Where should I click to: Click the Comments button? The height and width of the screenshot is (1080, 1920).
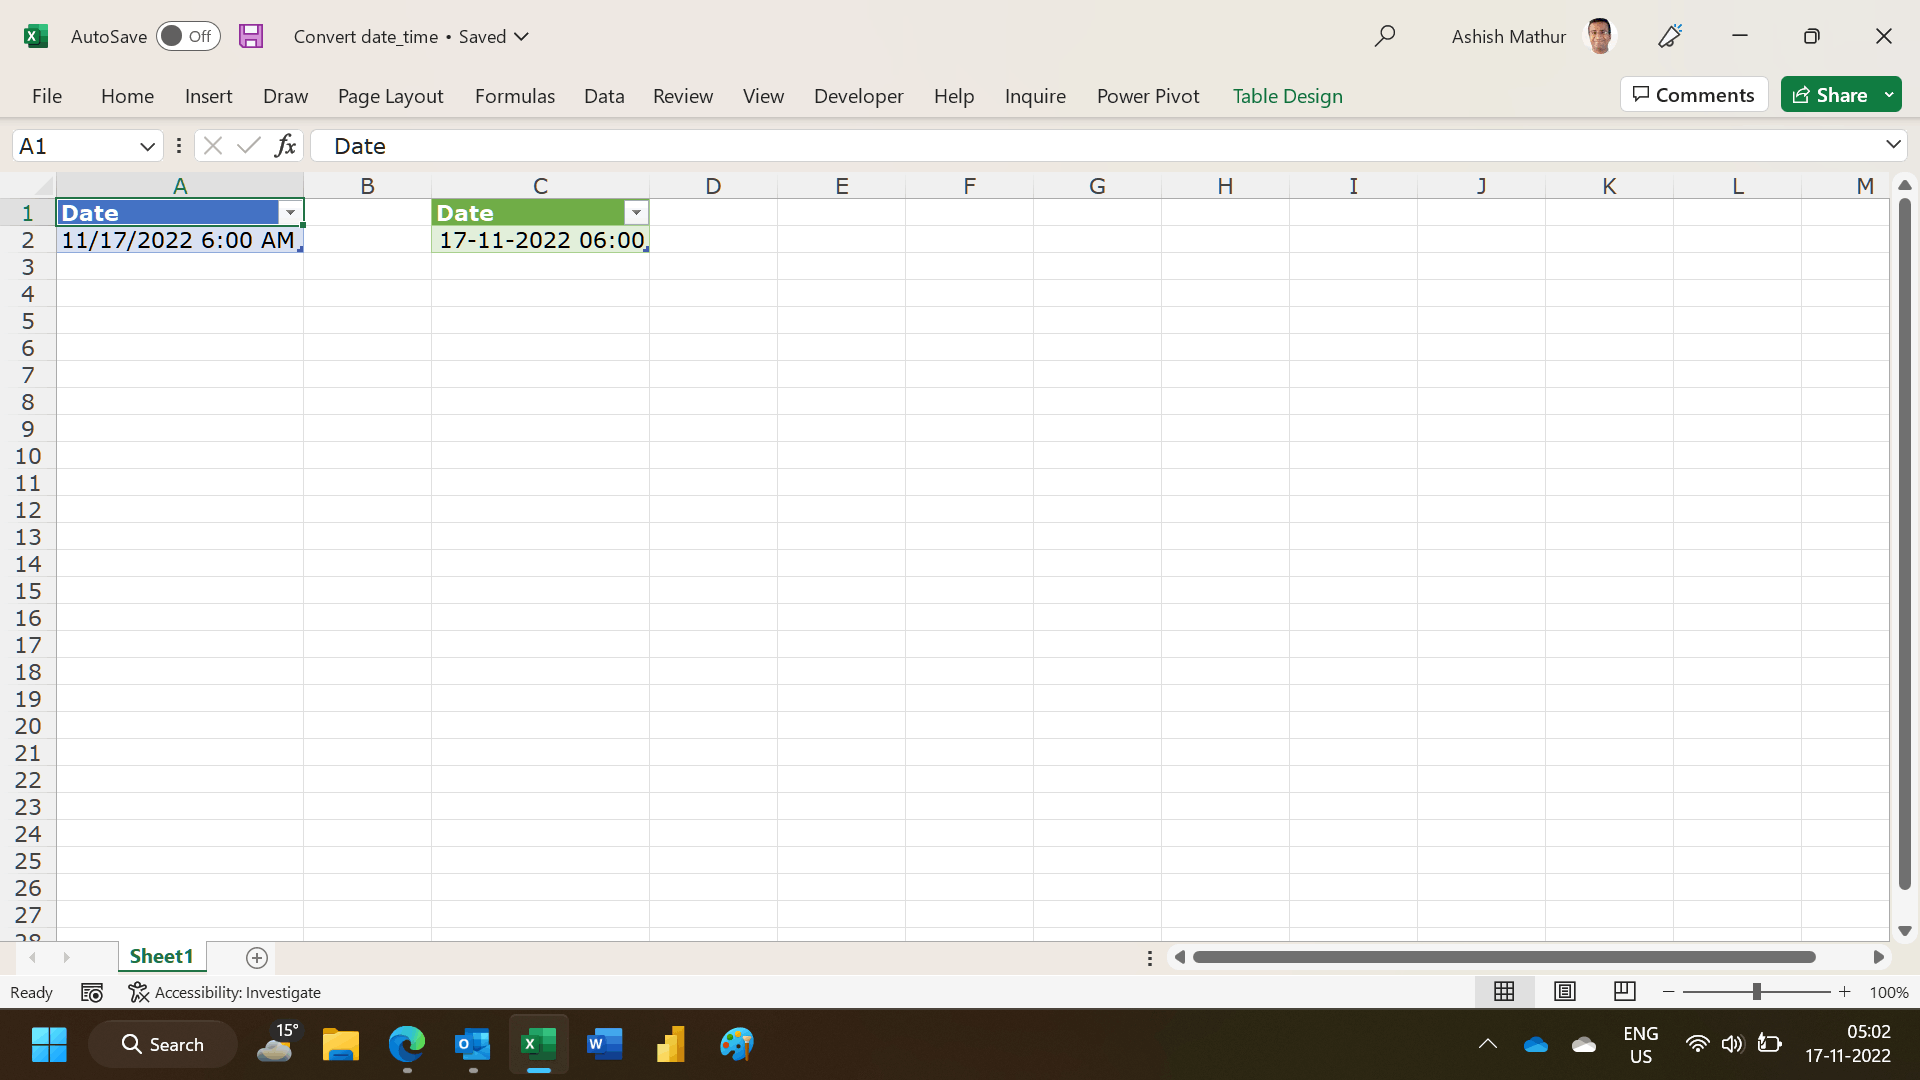(x=1693, y=95)
